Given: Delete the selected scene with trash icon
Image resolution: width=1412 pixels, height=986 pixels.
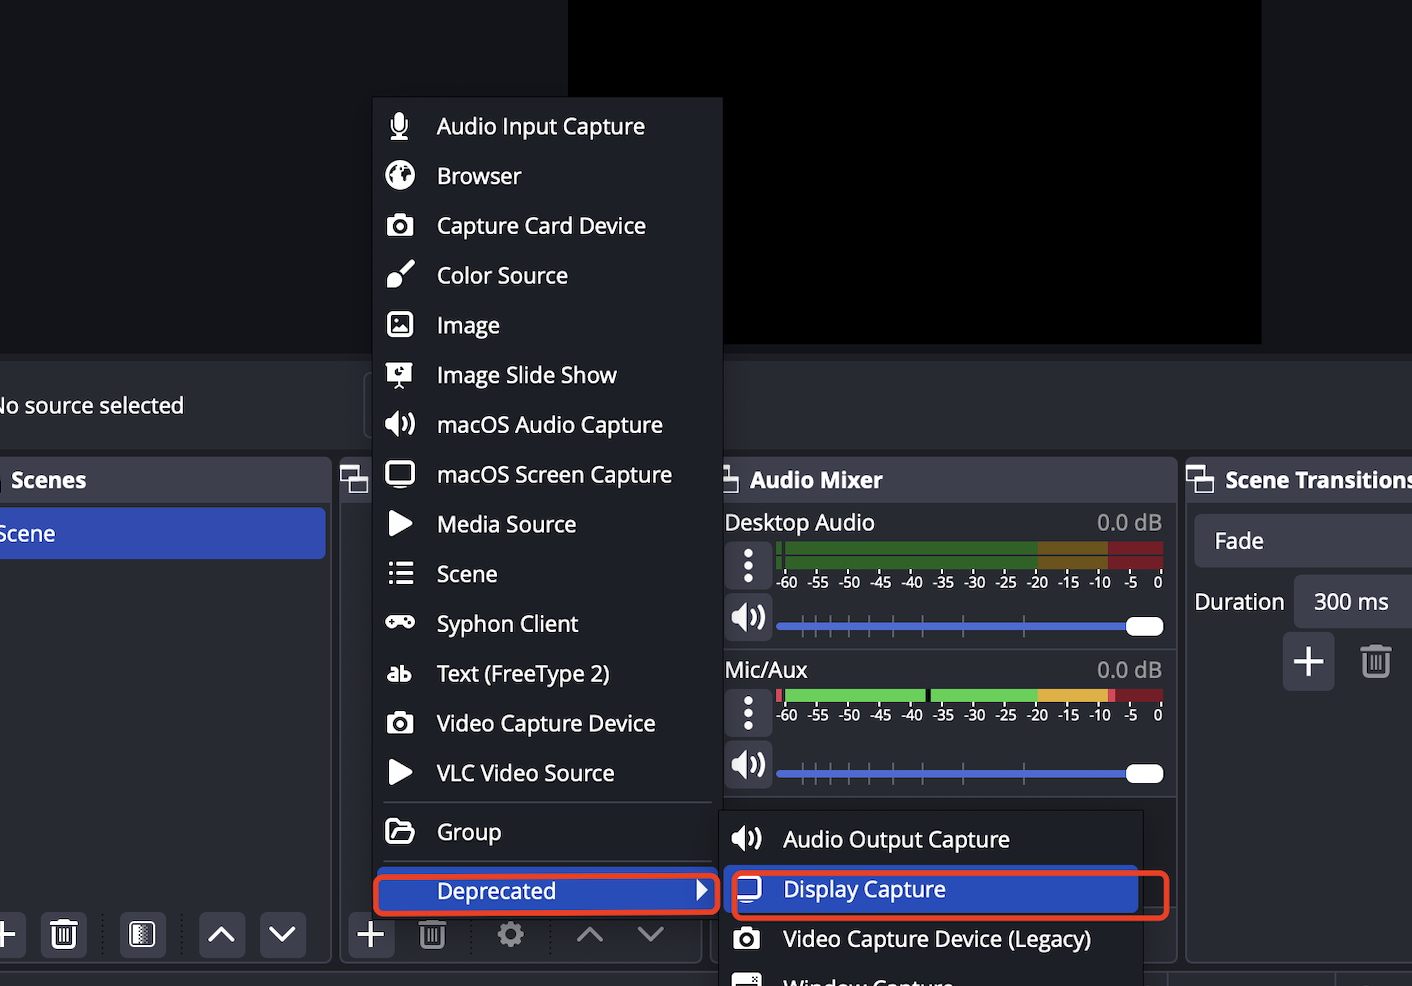Looking at the screenshot, I should (x=64, y=935).
